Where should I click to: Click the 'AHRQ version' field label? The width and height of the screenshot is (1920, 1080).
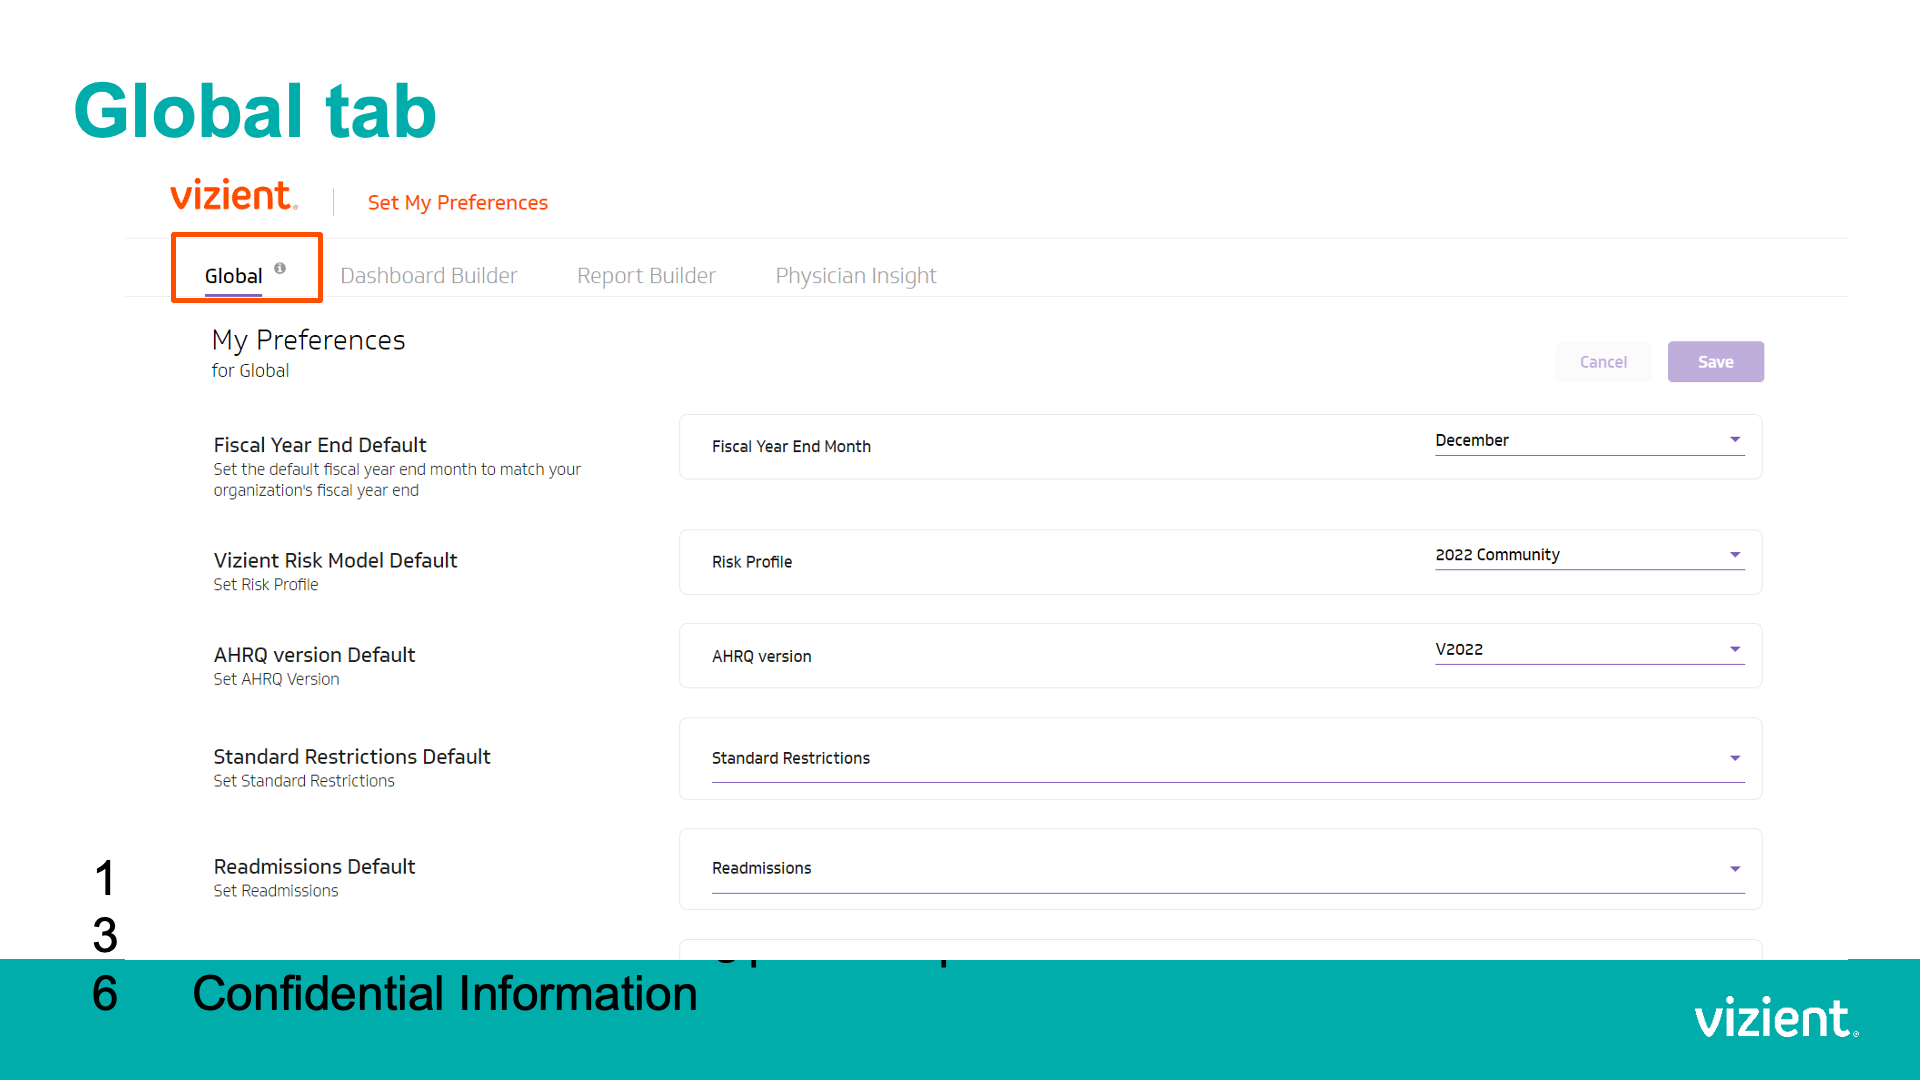(x=762, y=657)
